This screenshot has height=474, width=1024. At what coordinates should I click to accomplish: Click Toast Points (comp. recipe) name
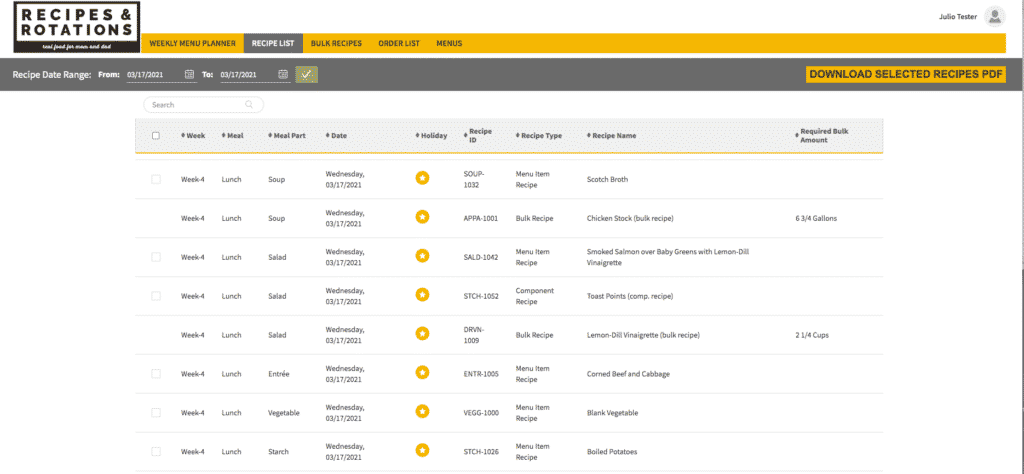click(x=630, y=296)
